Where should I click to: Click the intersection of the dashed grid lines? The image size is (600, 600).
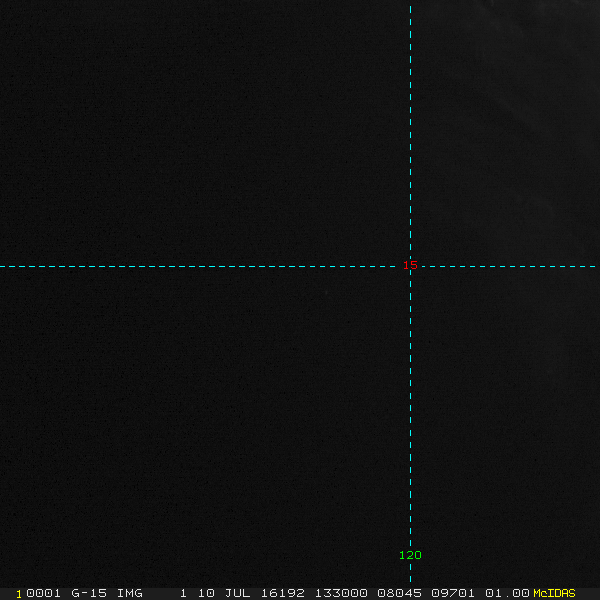[410, 267]
